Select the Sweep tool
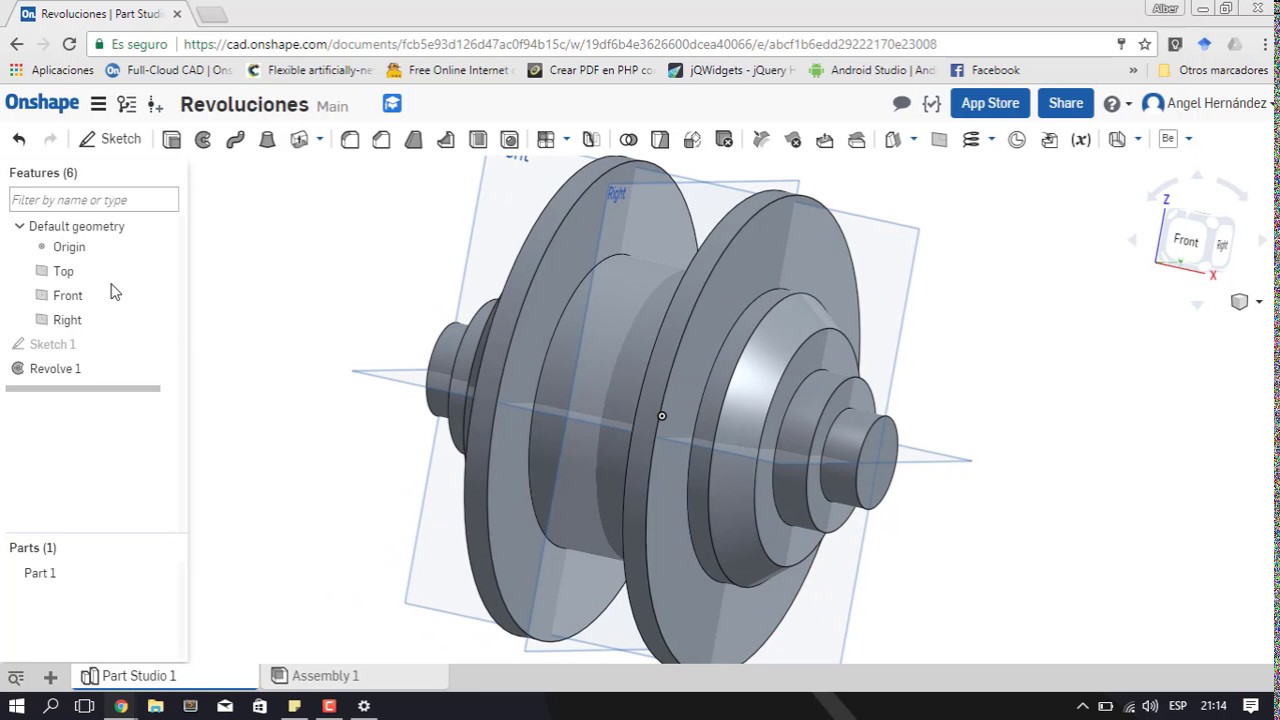 [x=235, y=140]
